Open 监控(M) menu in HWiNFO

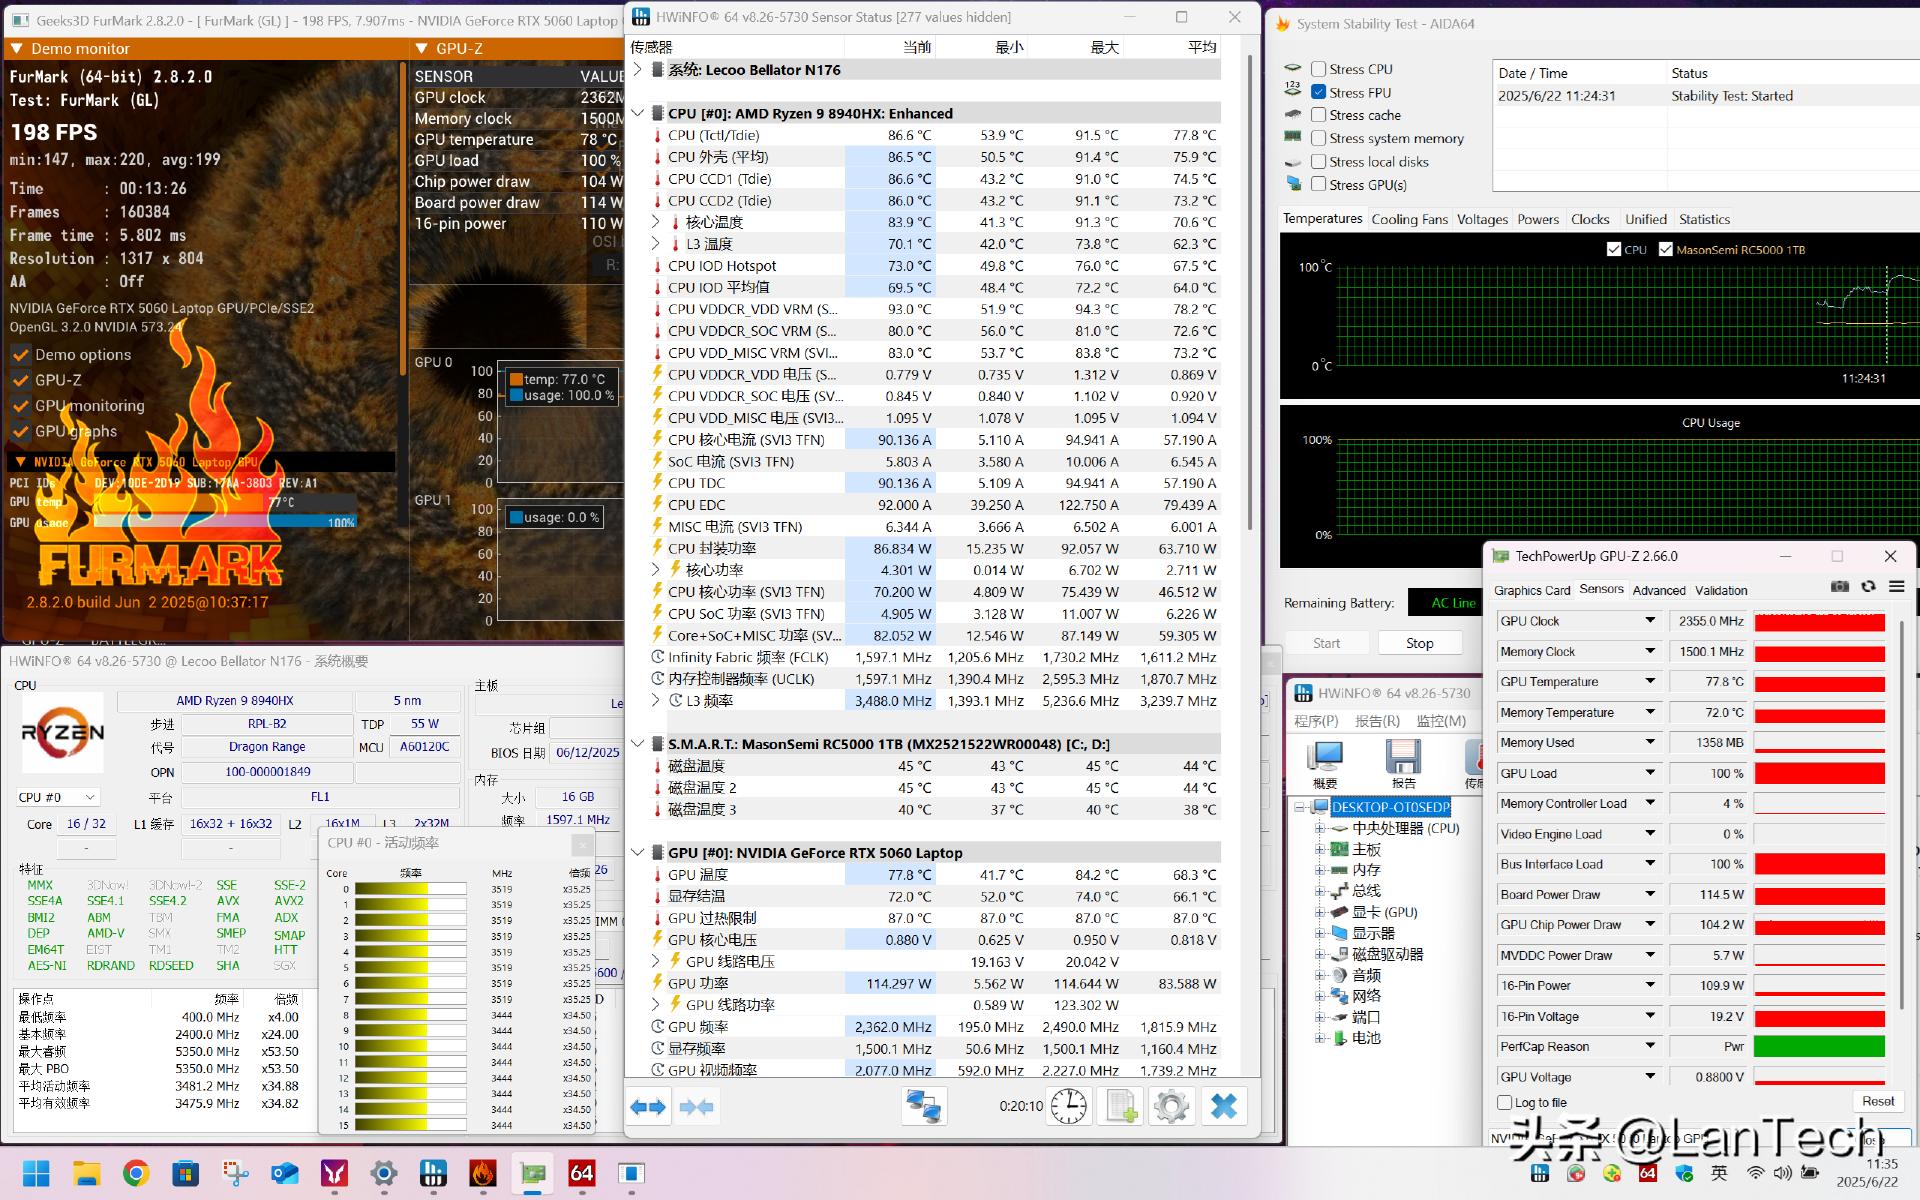[1441, 721]
